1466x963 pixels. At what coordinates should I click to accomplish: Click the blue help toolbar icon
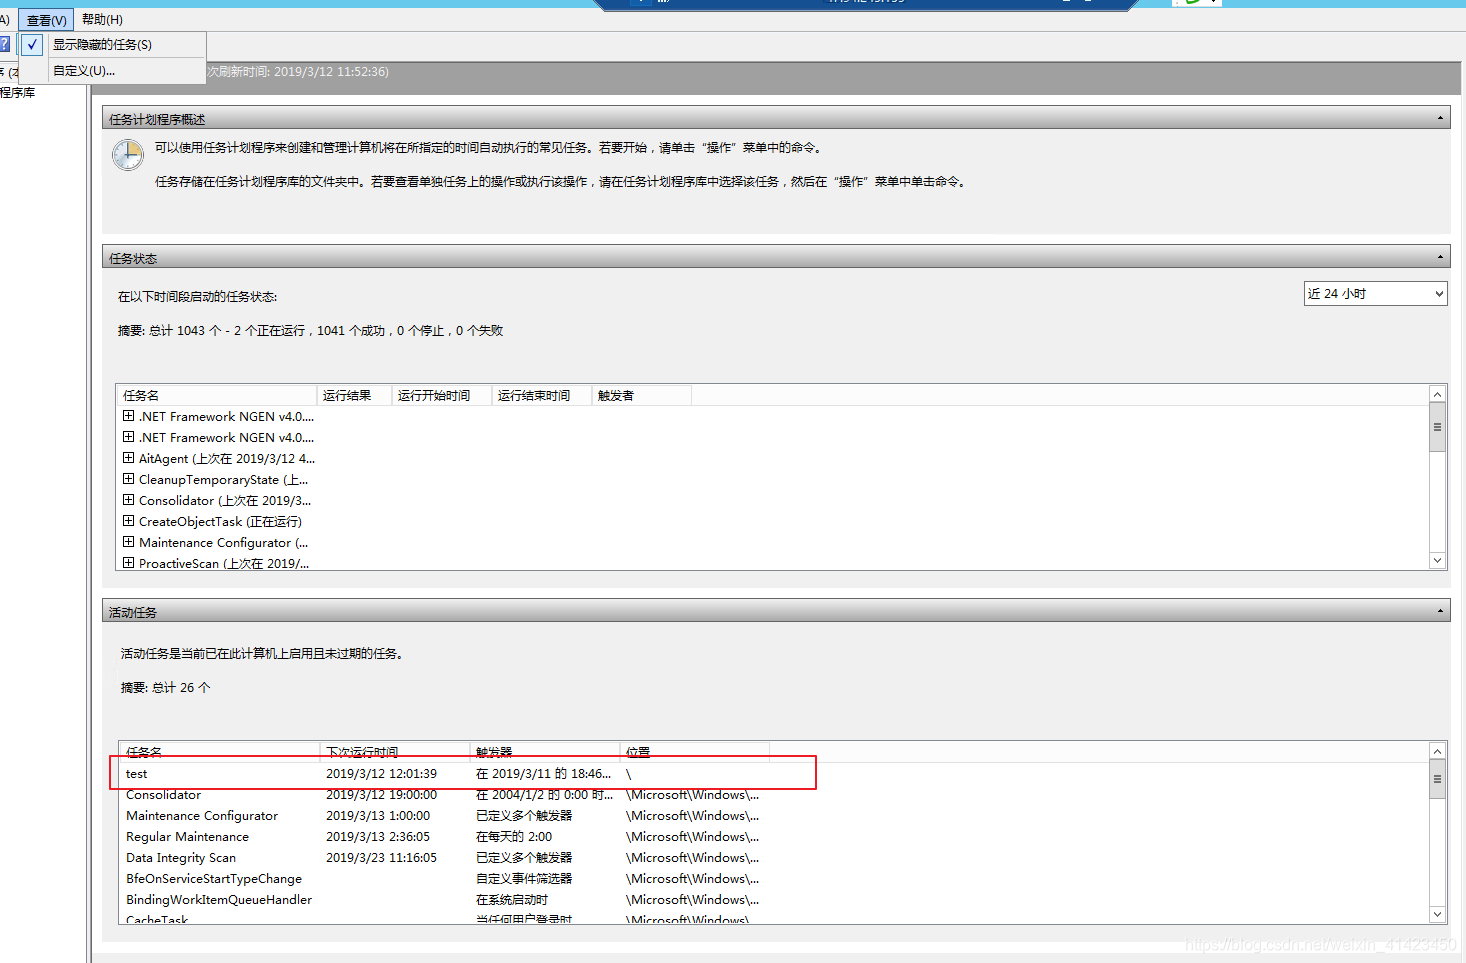click(5, 44)
